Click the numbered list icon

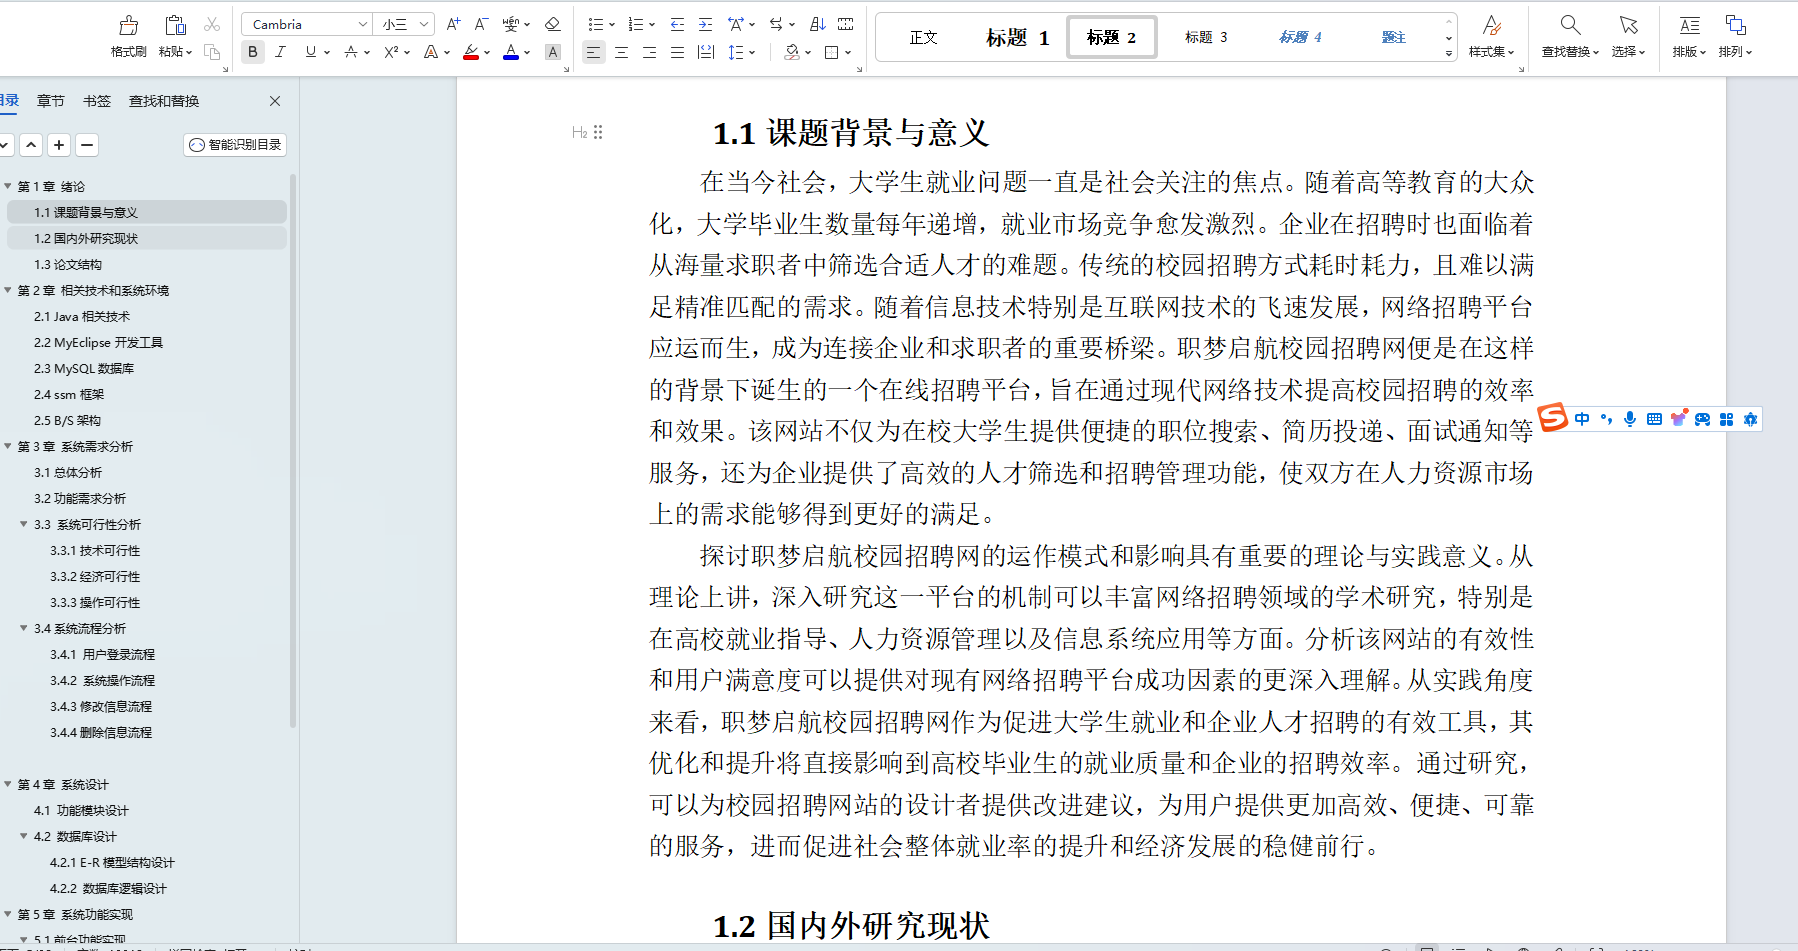point(636,24)
